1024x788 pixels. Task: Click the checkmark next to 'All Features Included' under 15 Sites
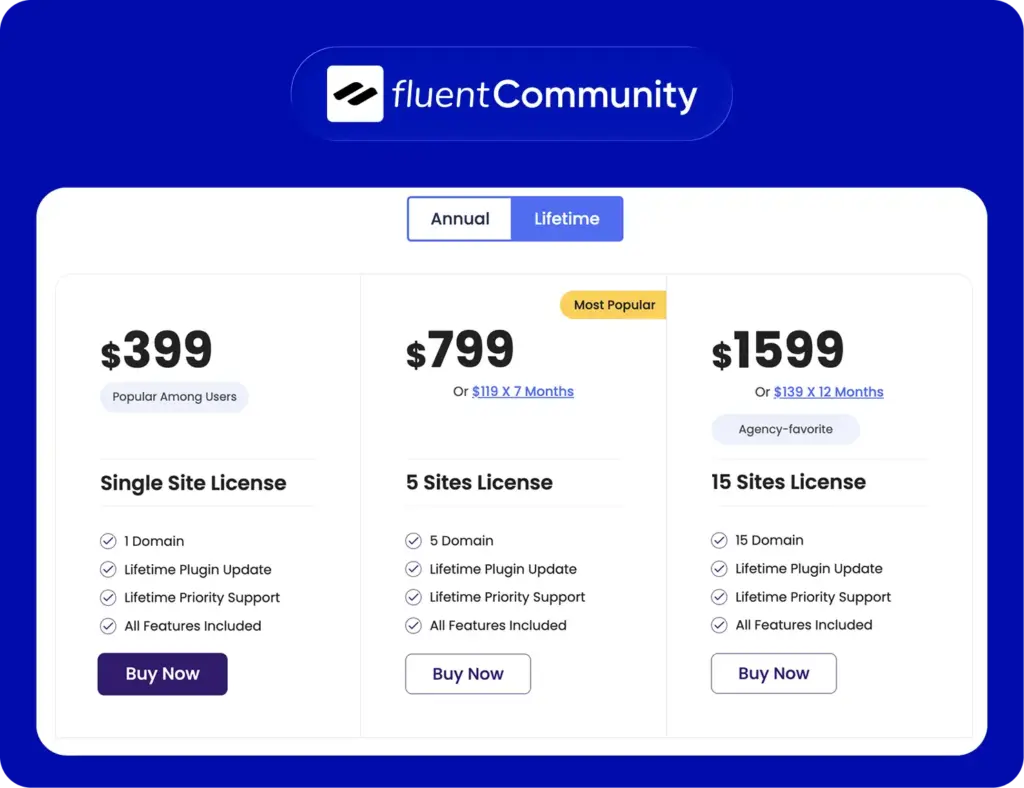pos(719,625)
